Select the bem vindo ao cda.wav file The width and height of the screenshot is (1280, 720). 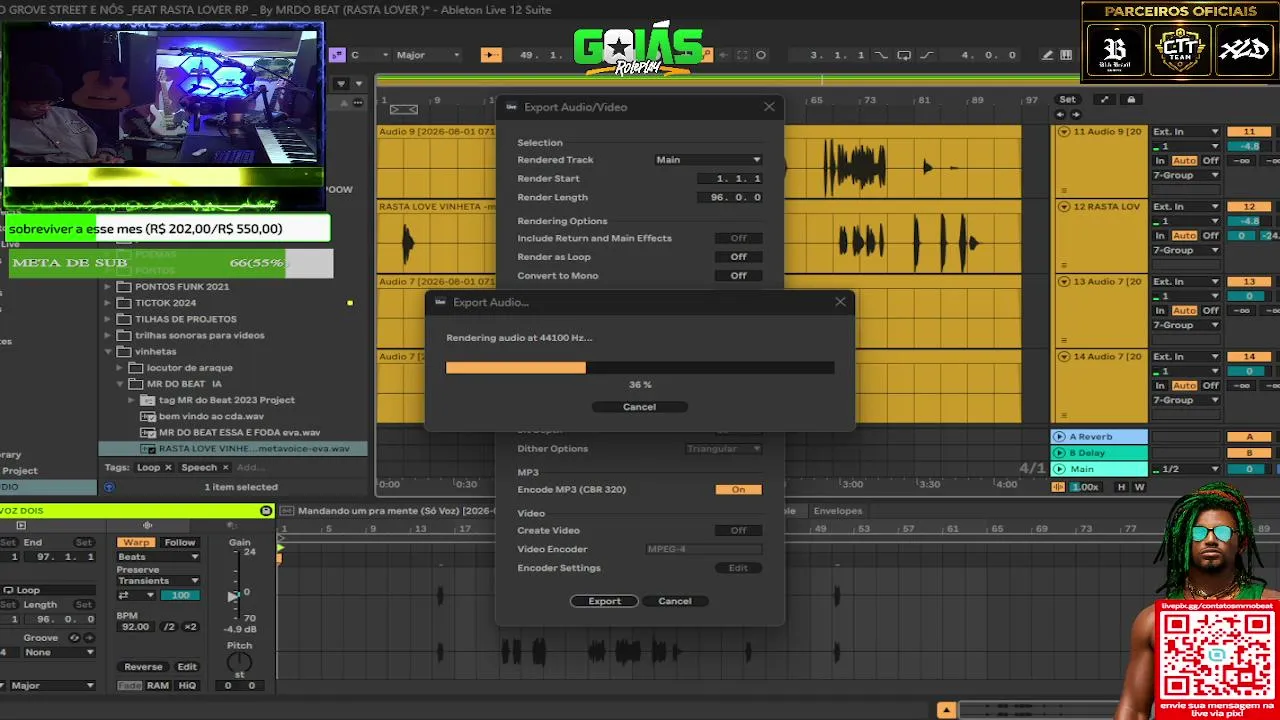211,416
